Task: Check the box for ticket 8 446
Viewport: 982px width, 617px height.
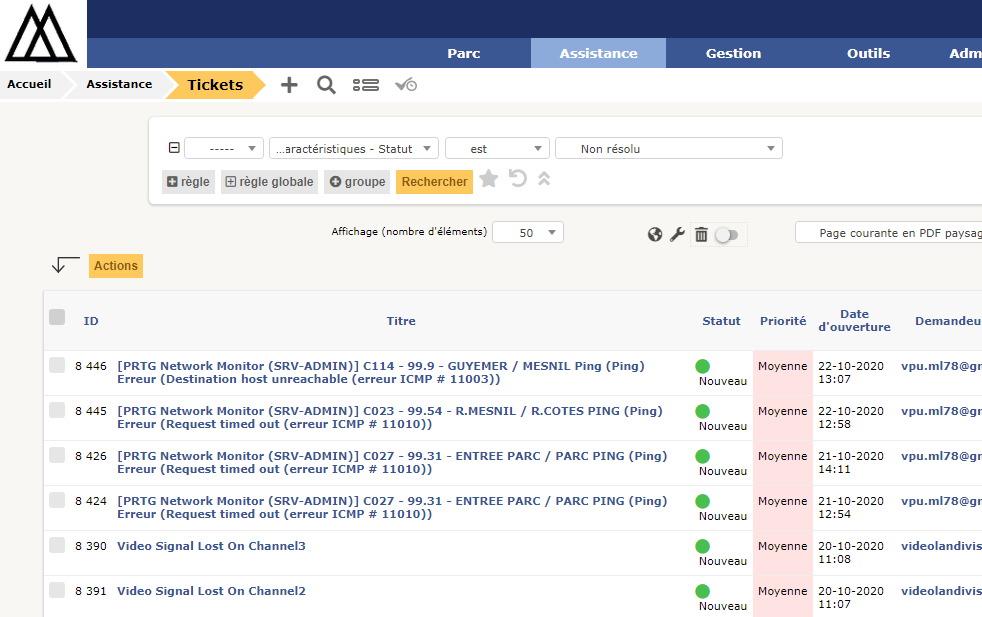Action: point(57,366)
